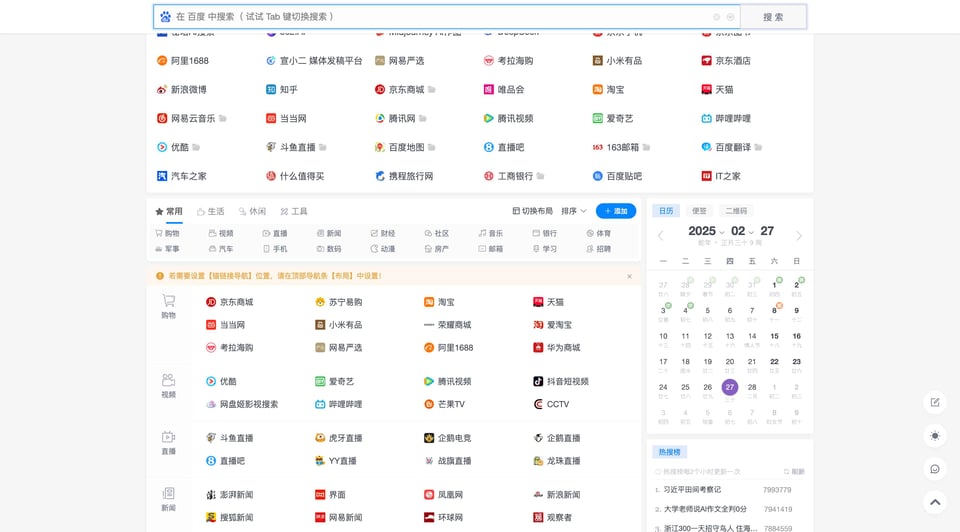Open the chat feedback floating icon
The width and height of the screenshot is (960, 532).
pyautogui.click(x=935, y=469)
